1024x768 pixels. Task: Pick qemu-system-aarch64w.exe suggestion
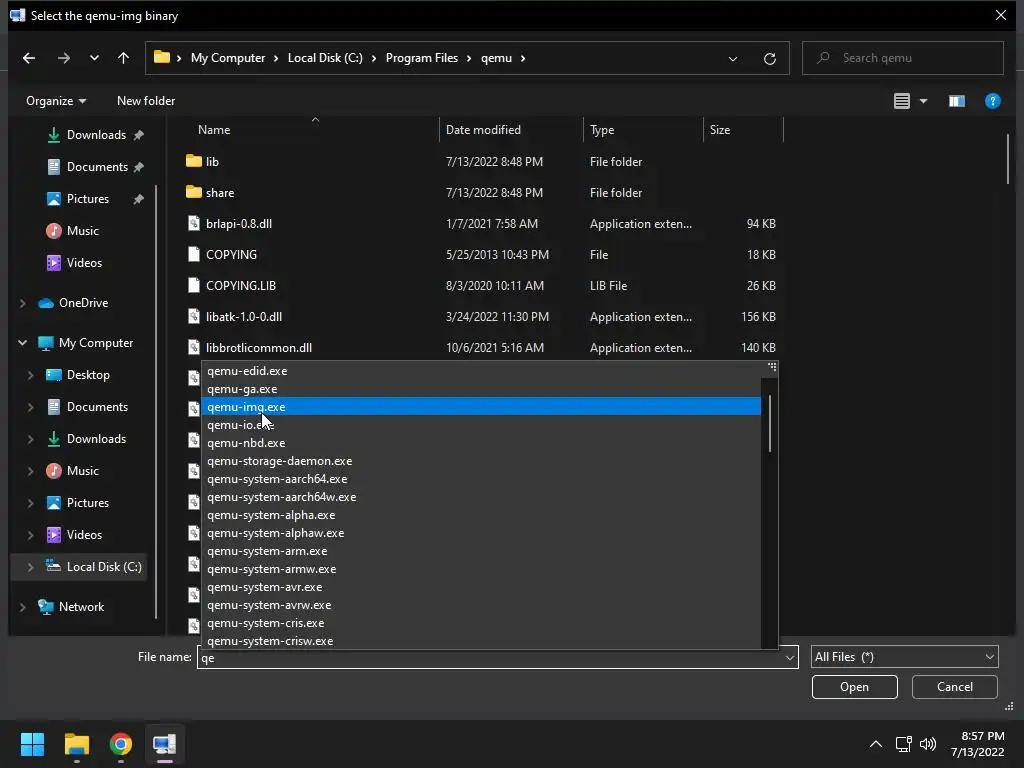coord(481,497)
